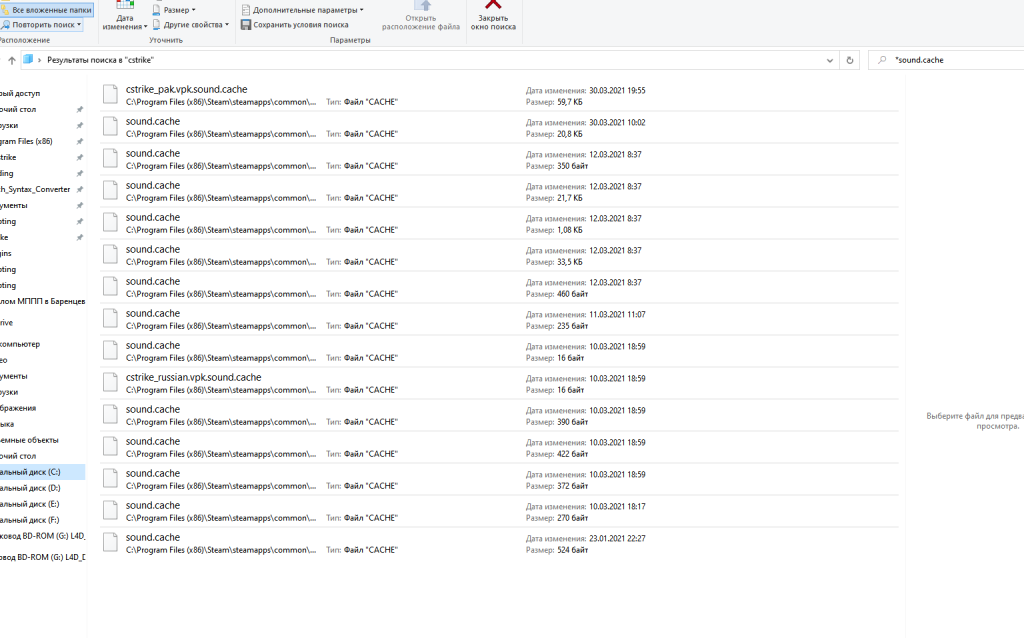The image size is (1024, 638).
Task: Click the up arrow navigation button
Action: tap(11, 60)
